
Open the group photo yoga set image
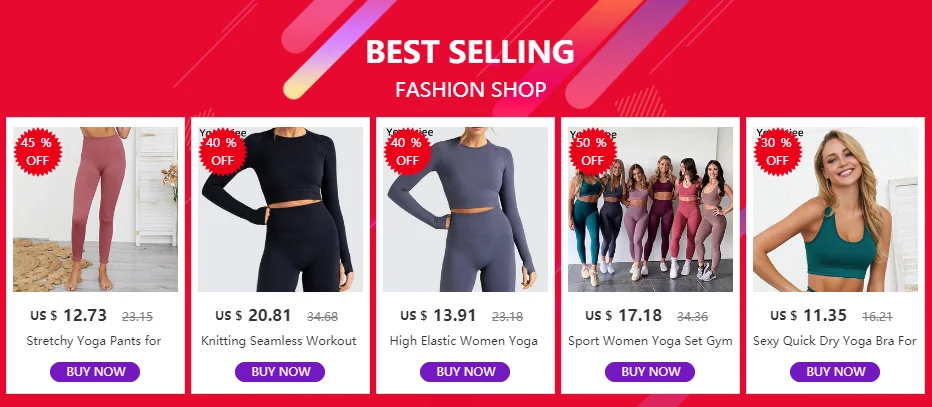pos(650,209)
